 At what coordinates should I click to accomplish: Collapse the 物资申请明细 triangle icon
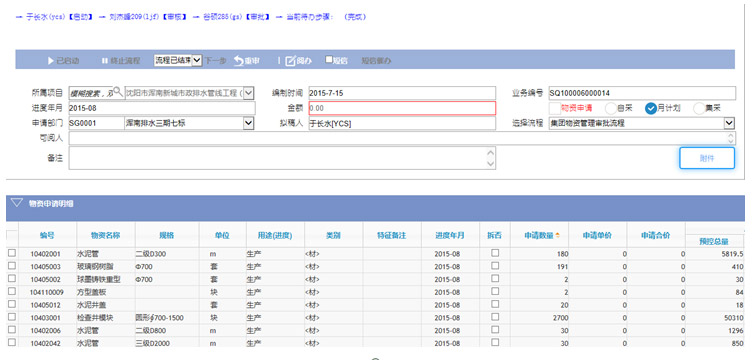(x=17, y=203)
